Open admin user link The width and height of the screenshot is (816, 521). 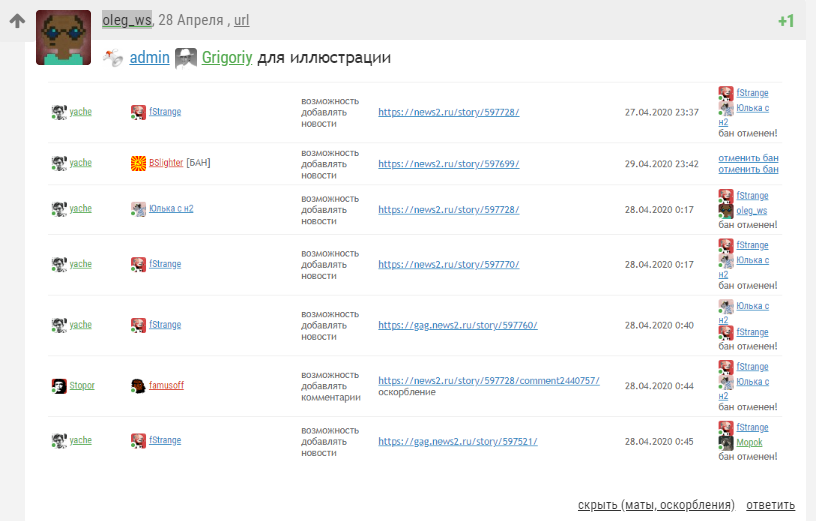[149, 57]
